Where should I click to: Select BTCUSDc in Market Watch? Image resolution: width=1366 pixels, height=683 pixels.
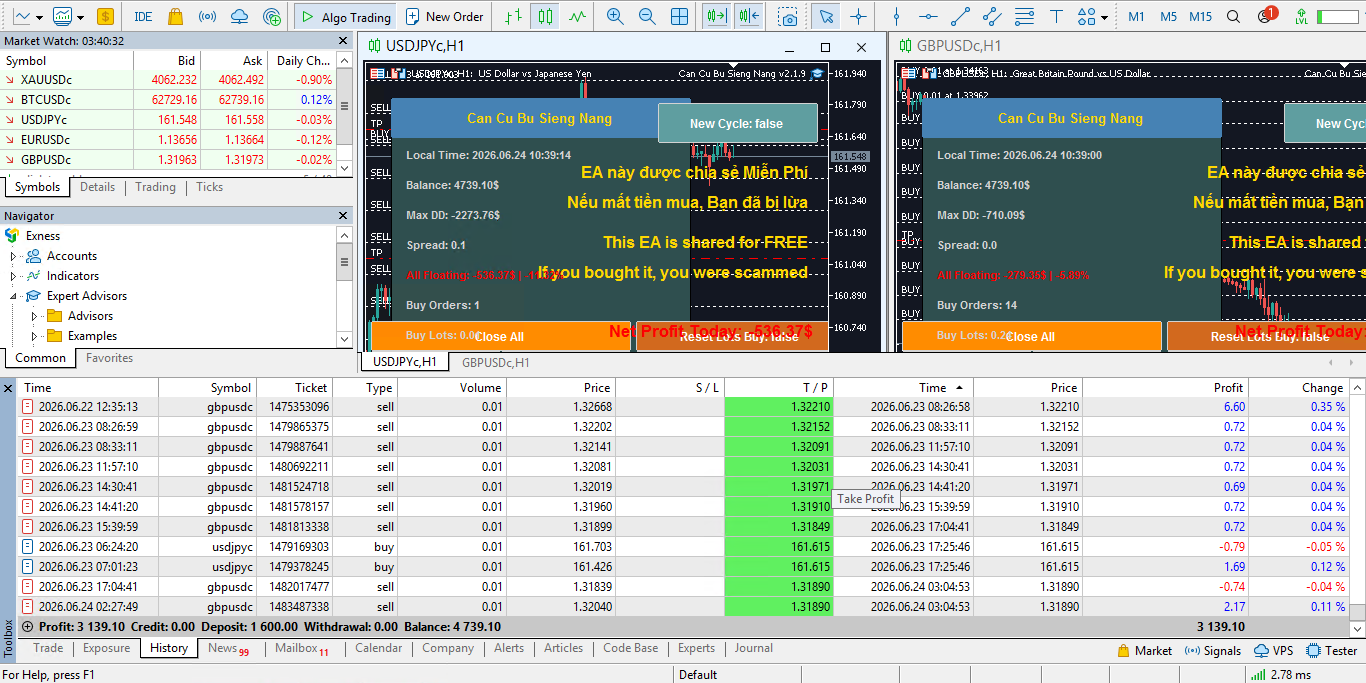167,100
